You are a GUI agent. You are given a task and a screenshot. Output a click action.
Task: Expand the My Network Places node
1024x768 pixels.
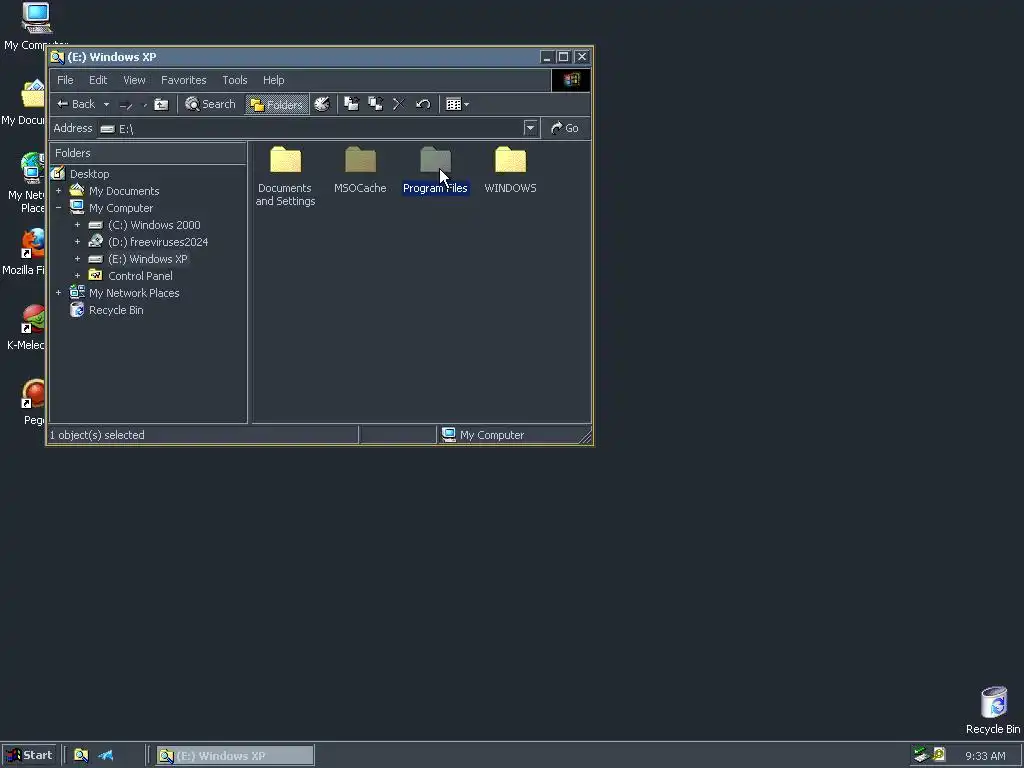[58, 293]
